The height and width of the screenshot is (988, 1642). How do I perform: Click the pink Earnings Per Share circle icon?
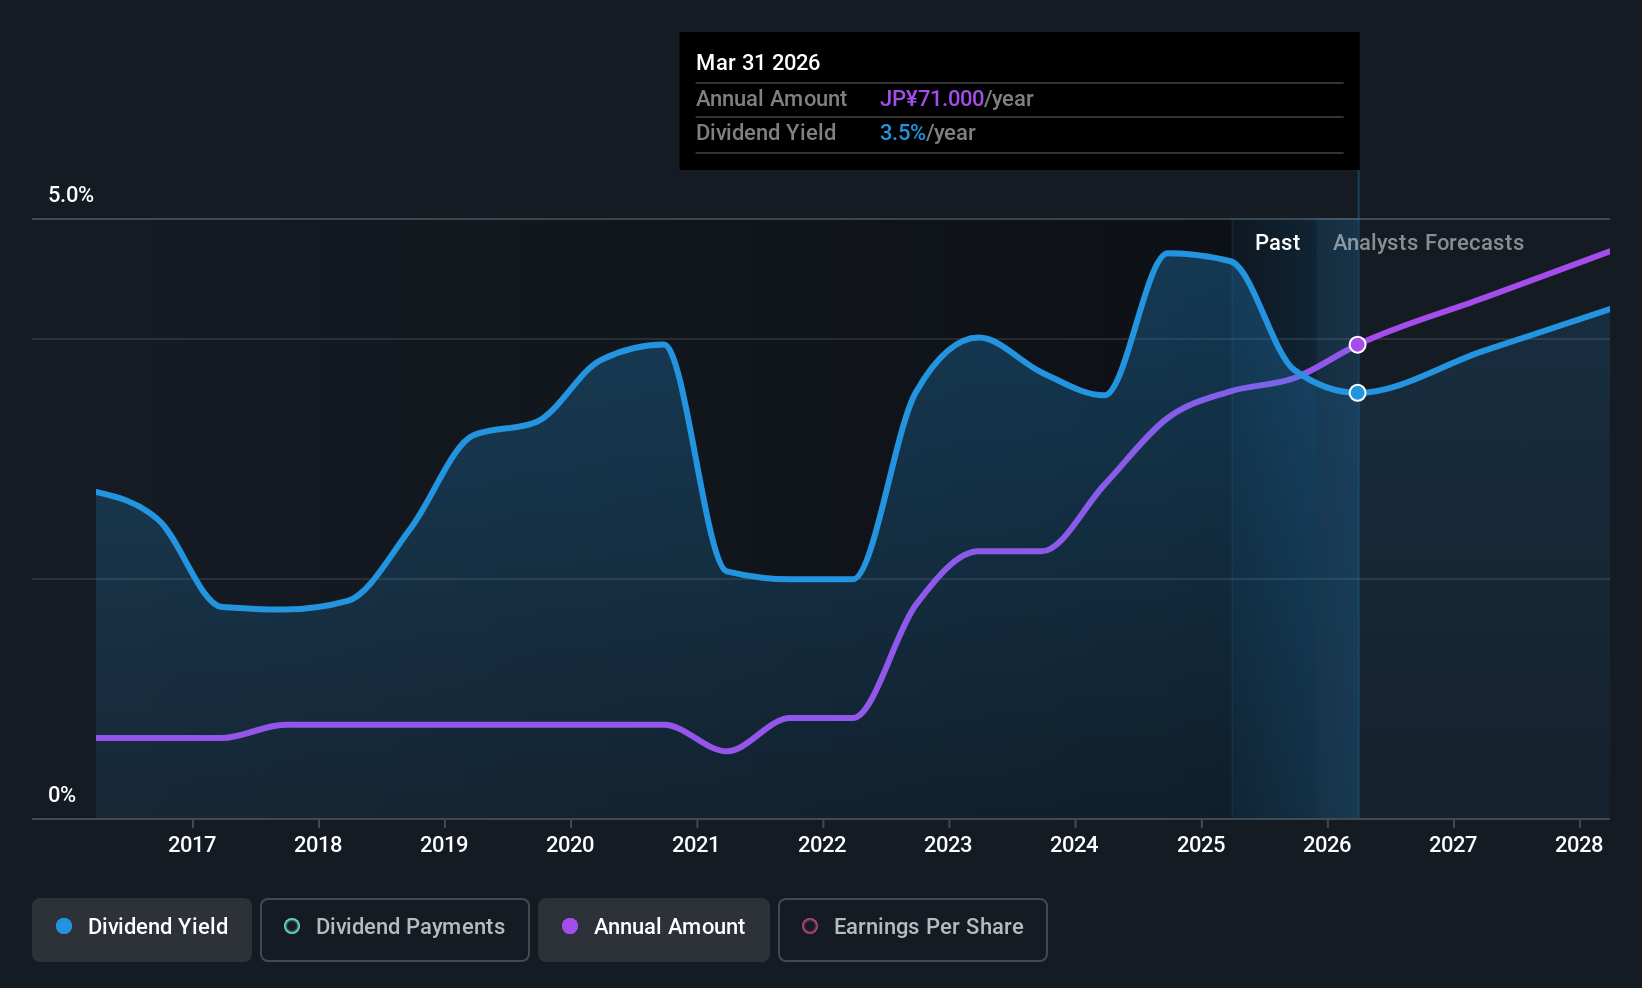(810, 927)
